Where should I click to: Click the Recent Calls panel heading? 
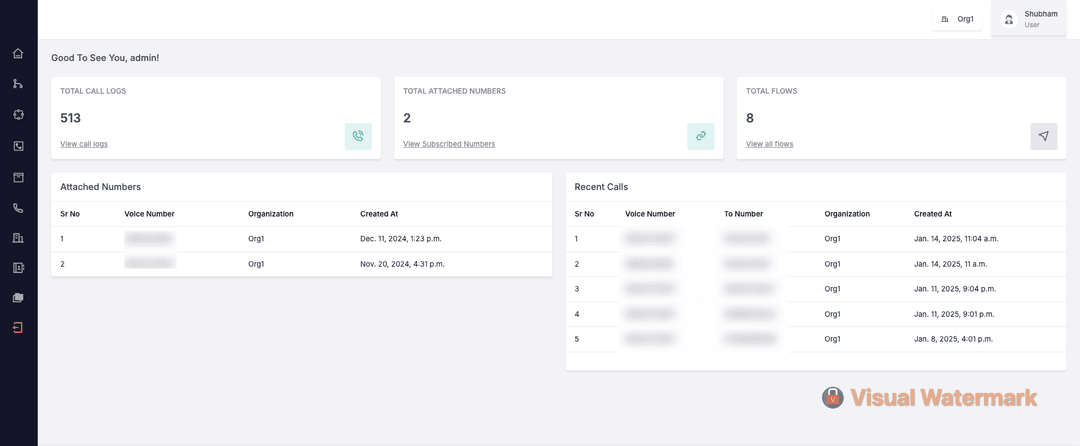(601, 187)
